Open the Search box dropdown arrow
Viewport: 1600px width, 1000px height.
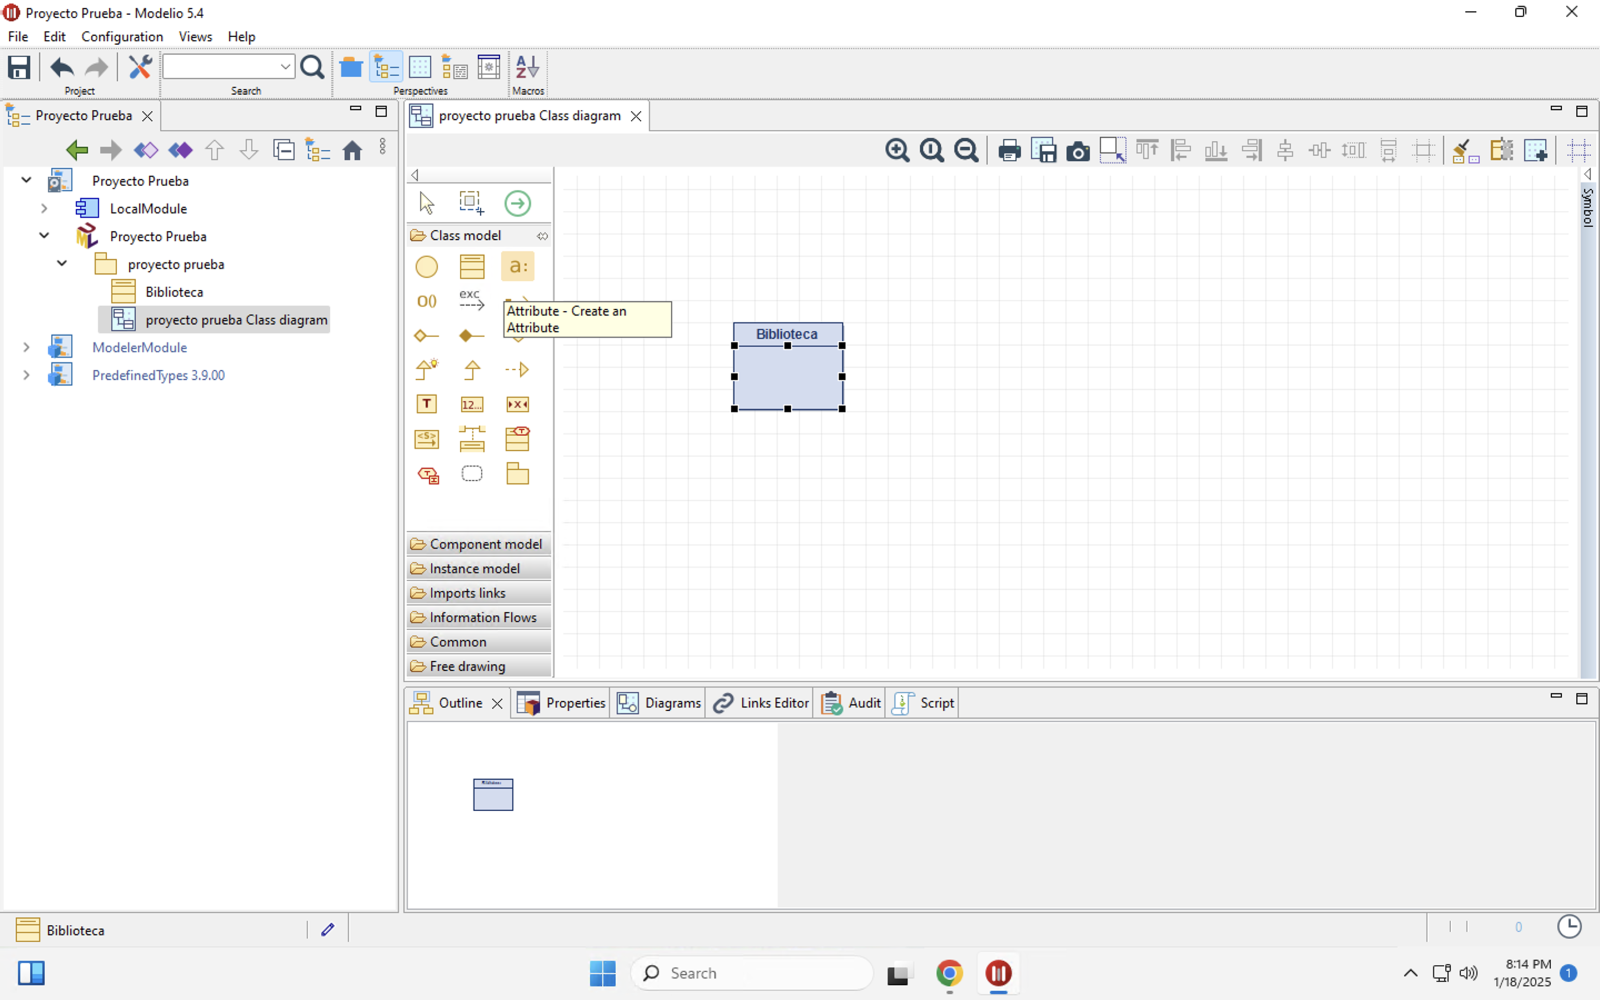285,67
